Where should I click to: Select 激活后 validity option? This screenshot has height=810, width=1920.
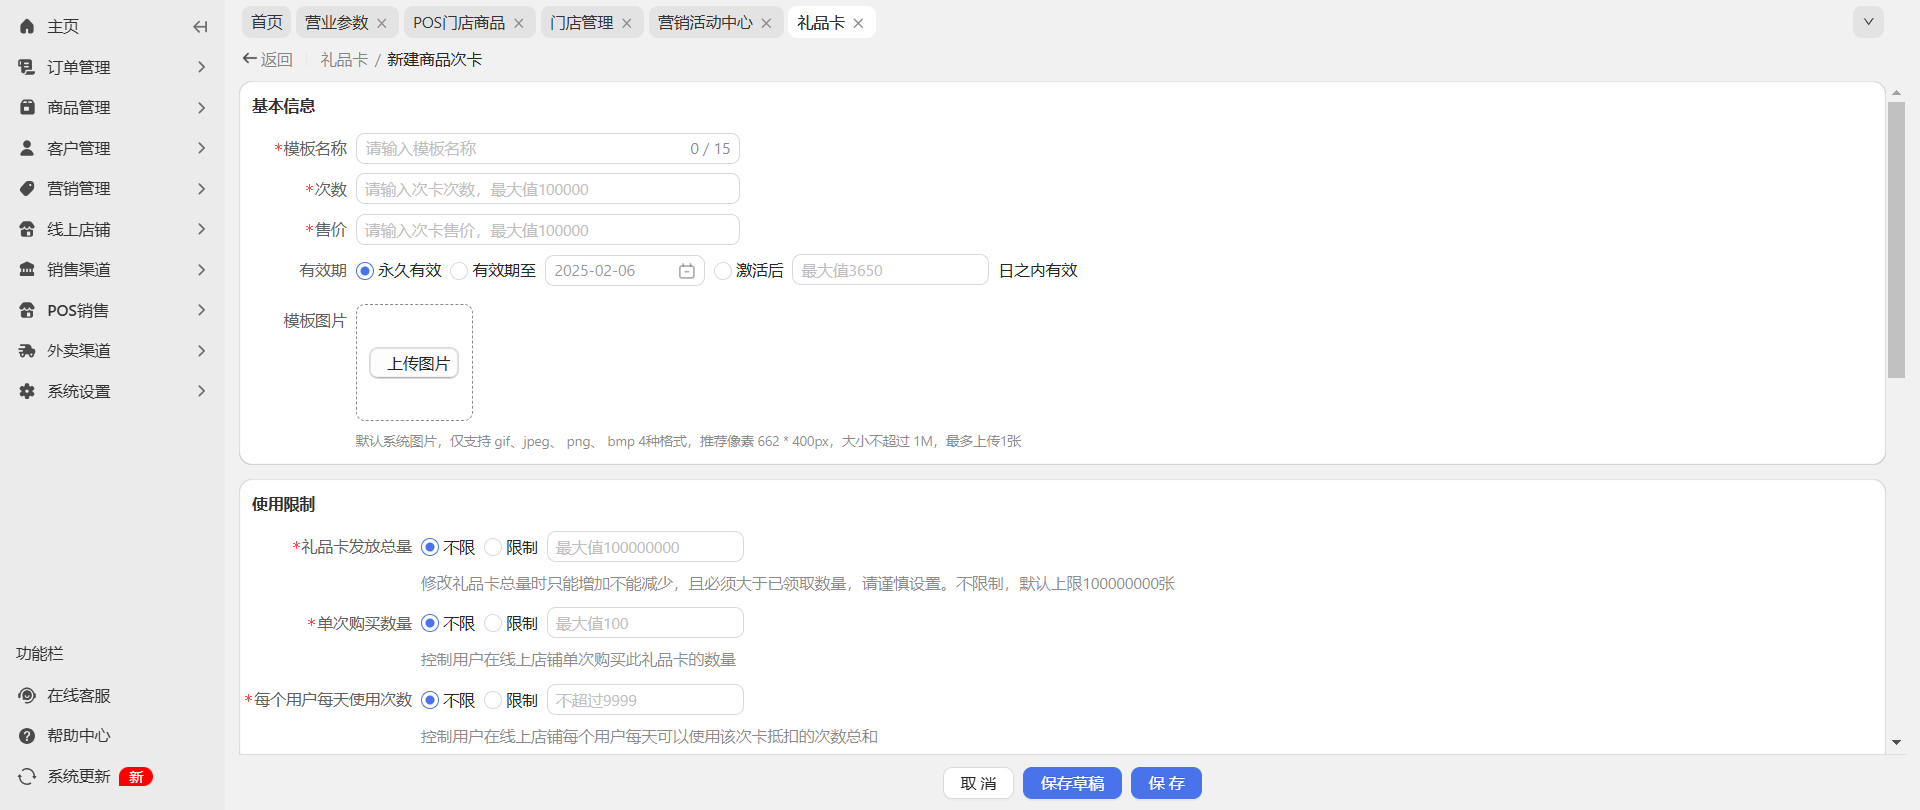click(723, 271)
